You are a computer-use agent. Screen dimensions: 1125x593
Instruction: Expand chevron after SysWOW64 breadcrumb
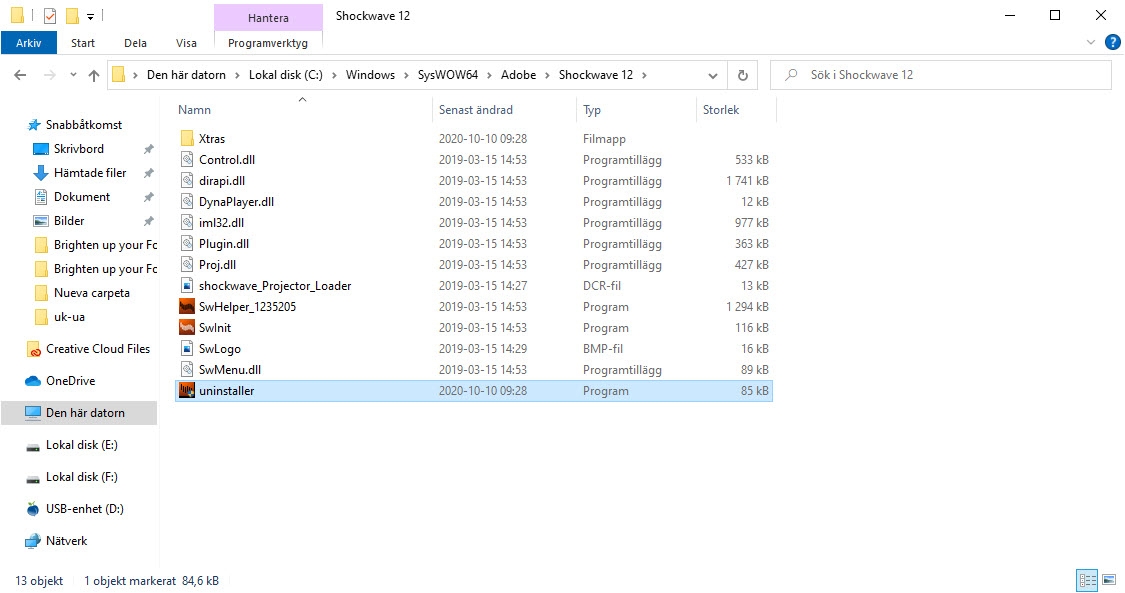pos(489,75)
